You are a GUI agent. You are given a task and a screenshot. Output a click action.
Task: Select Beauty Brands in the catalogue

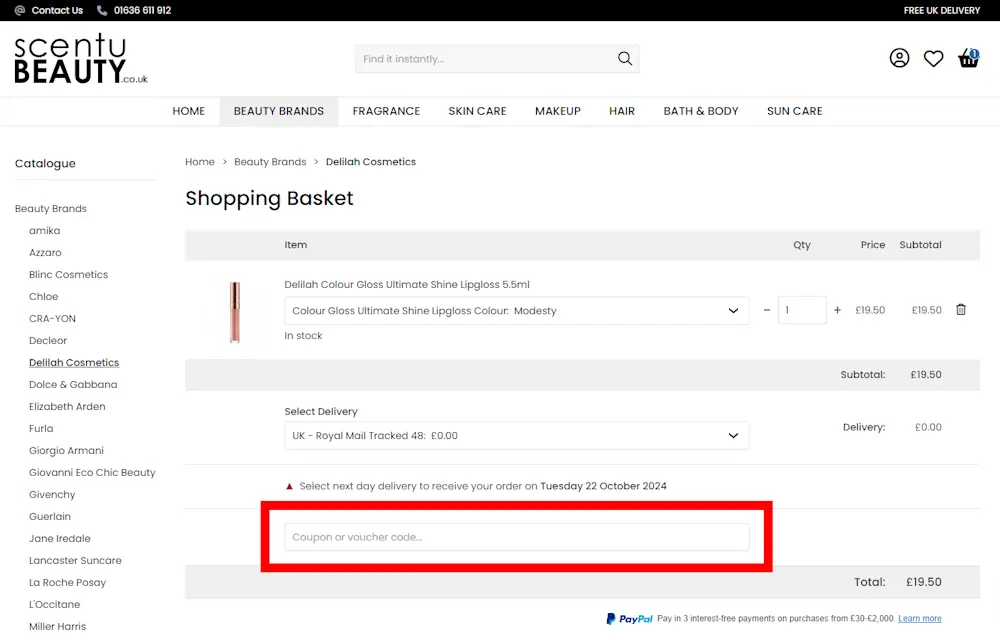click(50, 208)
